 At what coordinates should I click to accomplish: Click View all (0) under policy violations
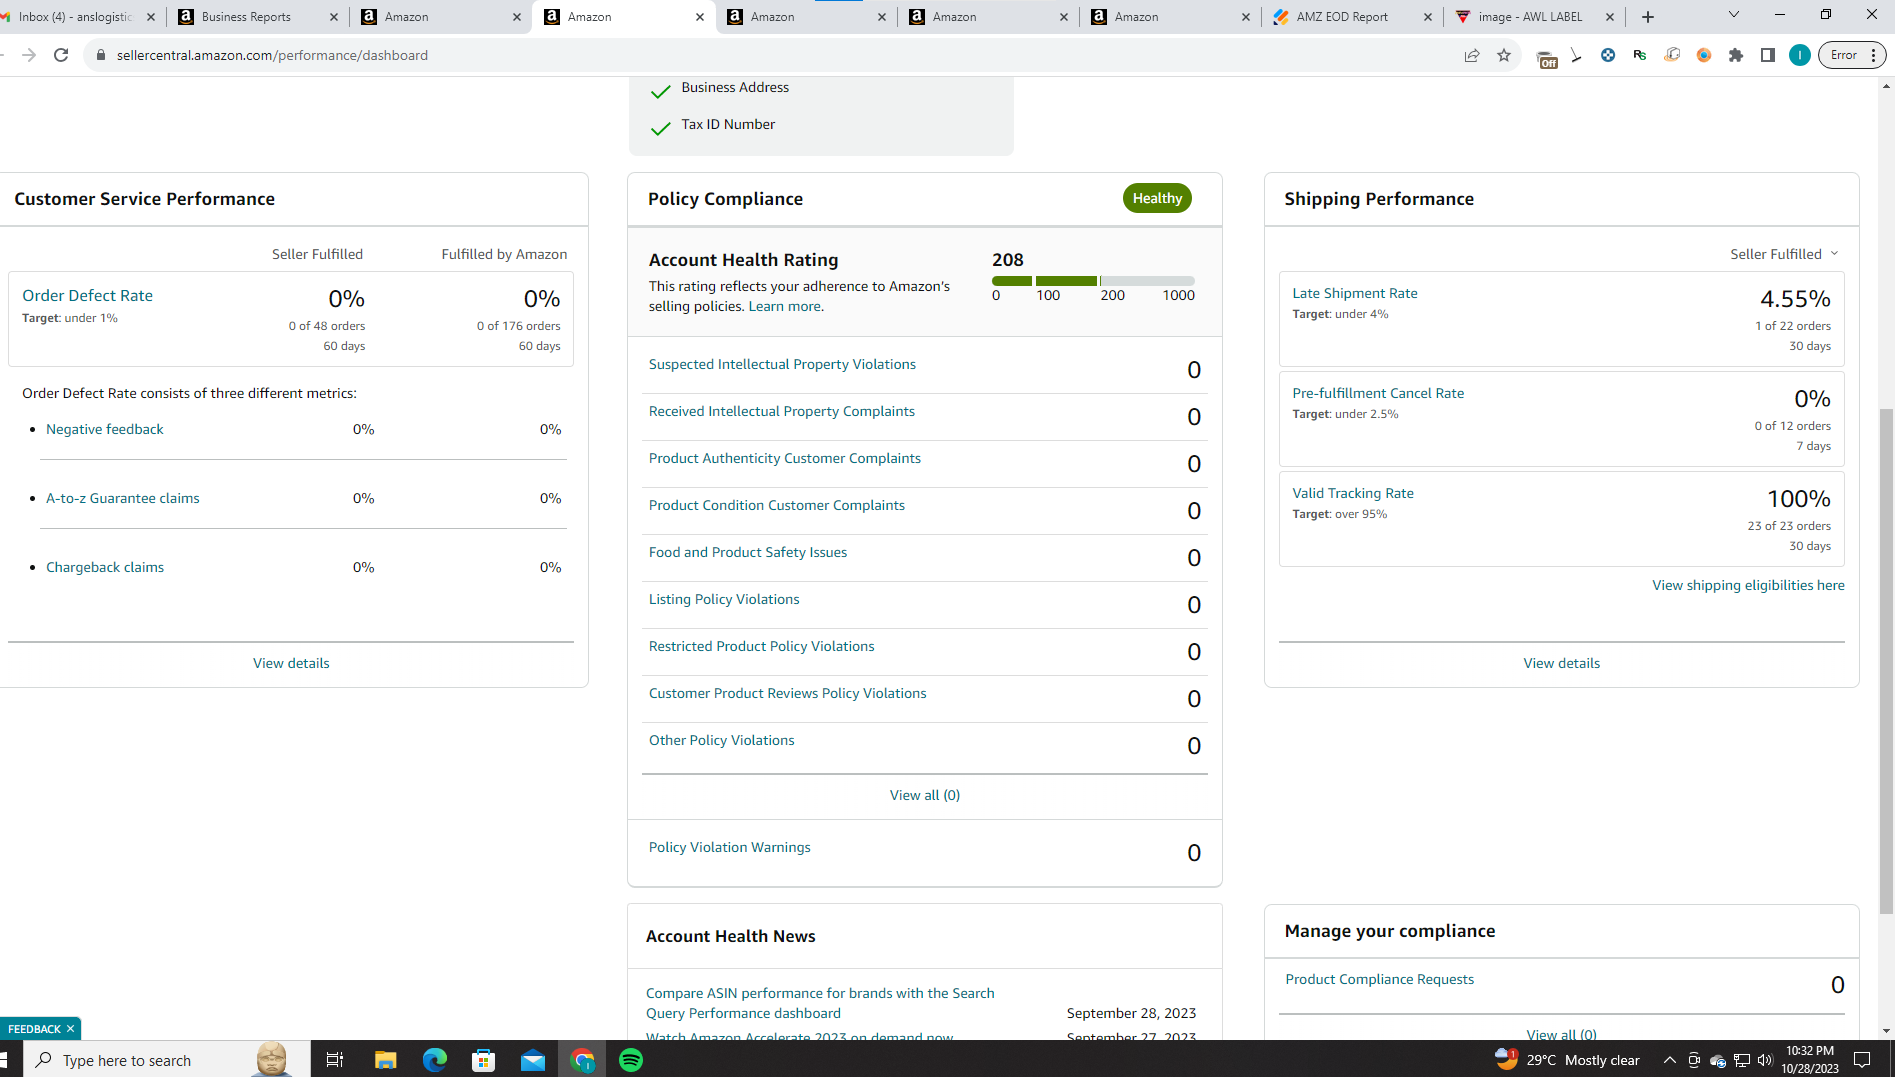(x=924, y=795)
